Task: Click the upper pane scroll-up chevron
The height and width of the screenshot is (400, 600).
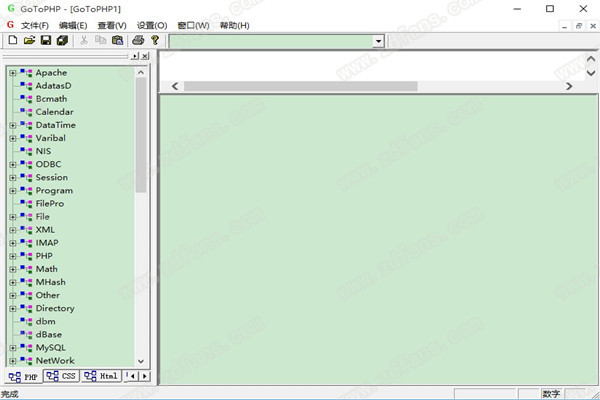Action: (591, 59)
